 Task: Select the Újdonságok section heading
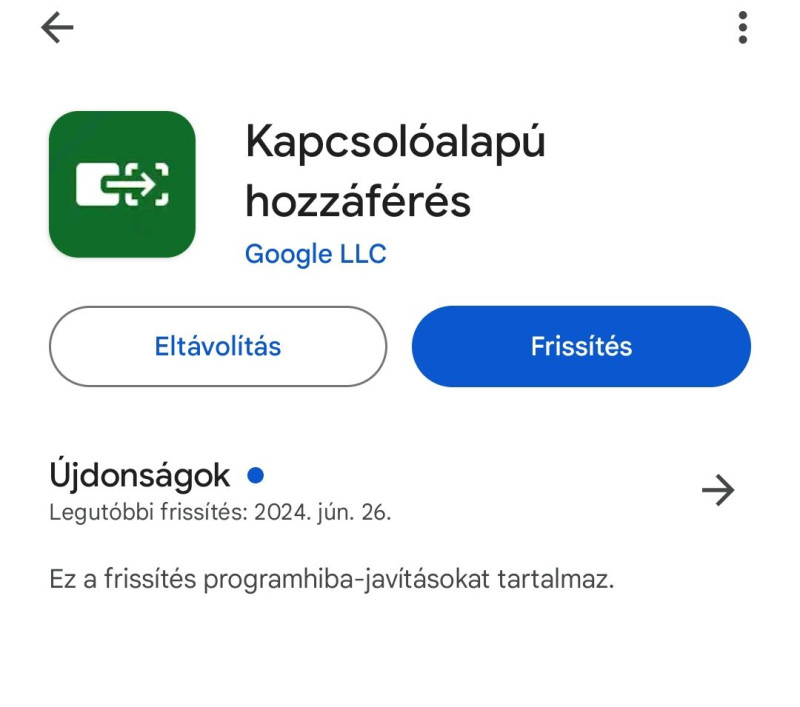pos(140,475)
